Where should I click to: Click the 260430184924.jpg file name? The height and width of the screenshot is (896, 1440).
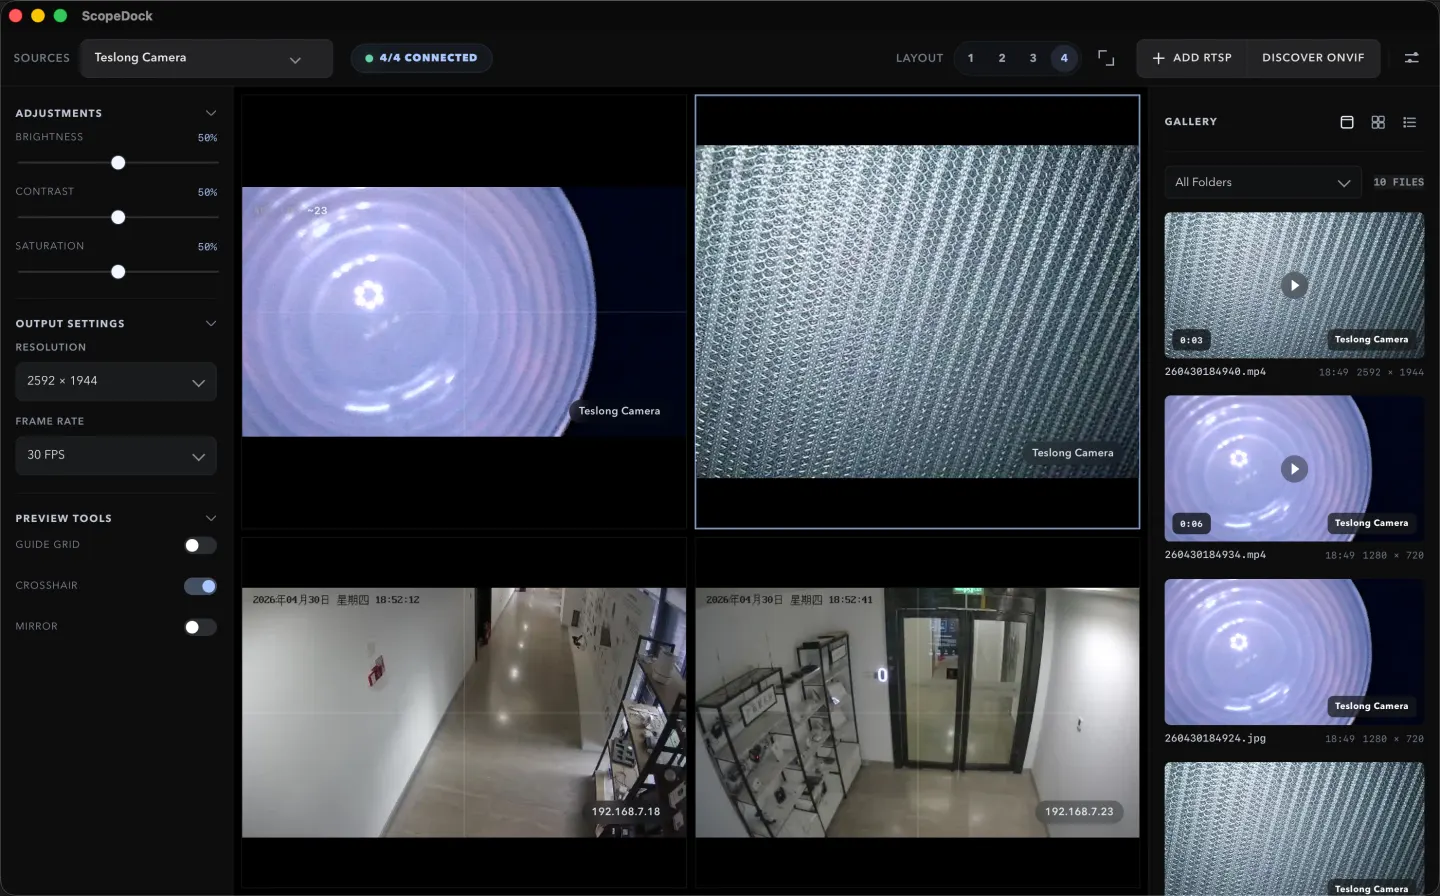point(1215,739)
